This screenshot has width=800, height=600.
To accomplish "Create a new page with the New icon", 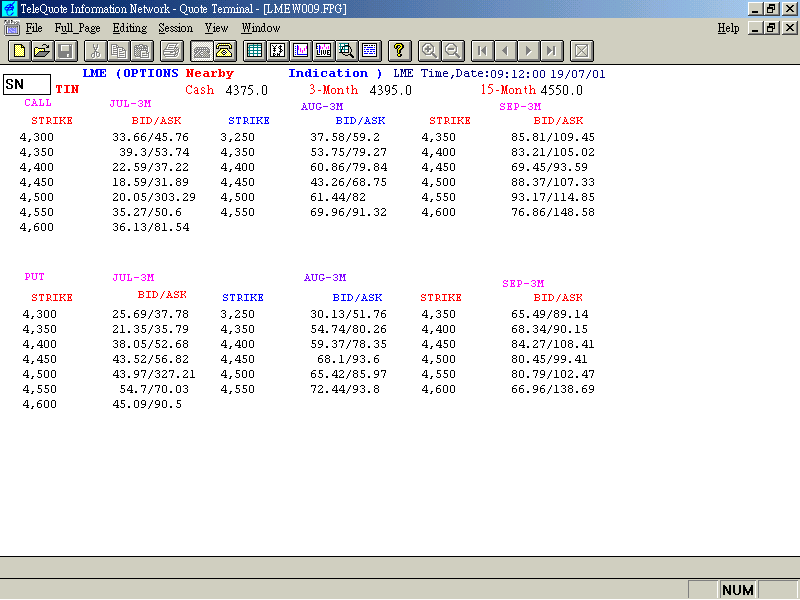I will 19,51.
